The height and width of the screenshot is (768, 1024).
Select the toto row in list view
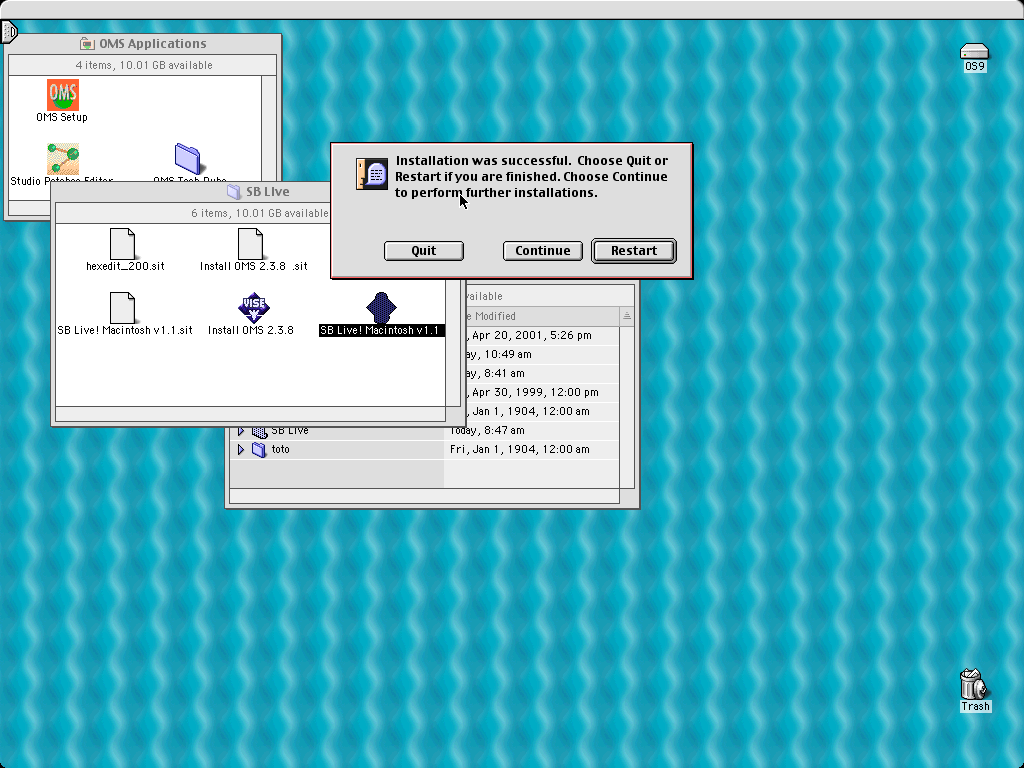pos(424,449)
